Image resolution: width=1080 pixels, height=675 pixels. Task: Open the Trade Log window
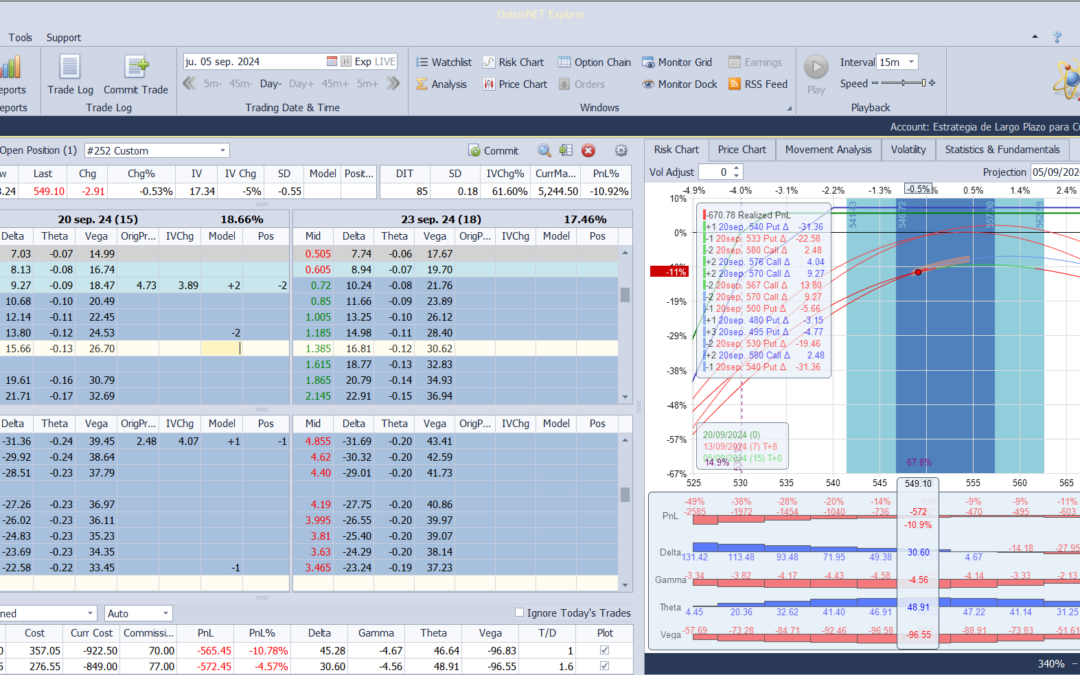pyautogui.click(x=70, y=74)
